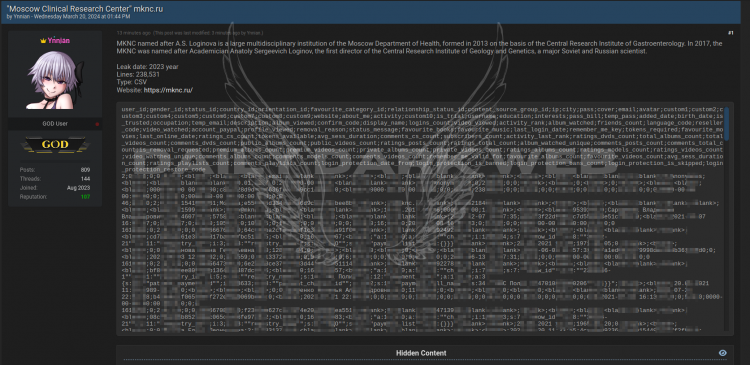Click the thread title "Moscow Clinical Research Center" mknc.ru
This screenshot has width=750, height=365.
pyautogui.click(x=85, y=9)
